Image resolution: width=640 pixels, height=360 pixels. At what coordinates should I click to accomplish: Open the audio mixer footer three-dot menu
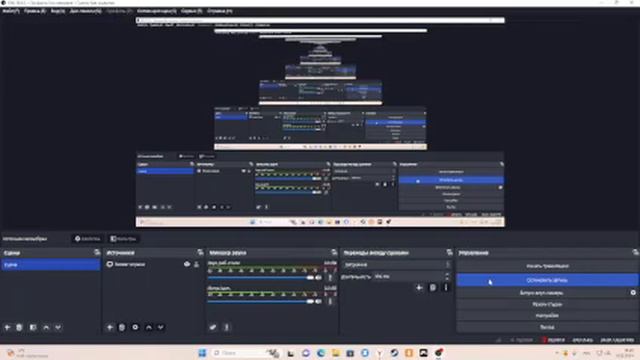227,327
